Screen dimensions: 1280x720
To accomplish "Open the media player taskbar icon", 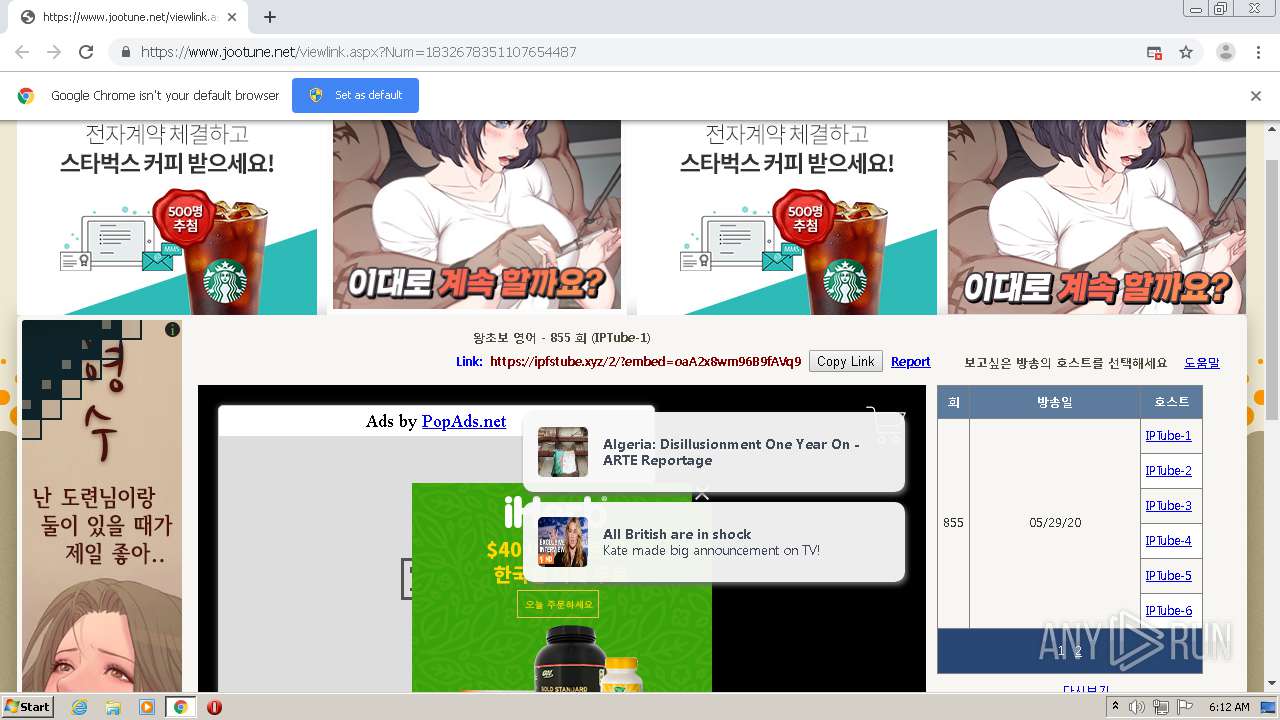I will click(x=147, y=707).
